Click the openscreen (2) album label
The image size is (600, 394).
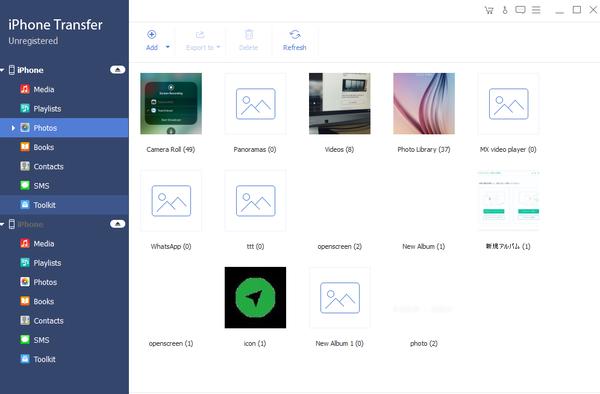[x=339, y=246]
